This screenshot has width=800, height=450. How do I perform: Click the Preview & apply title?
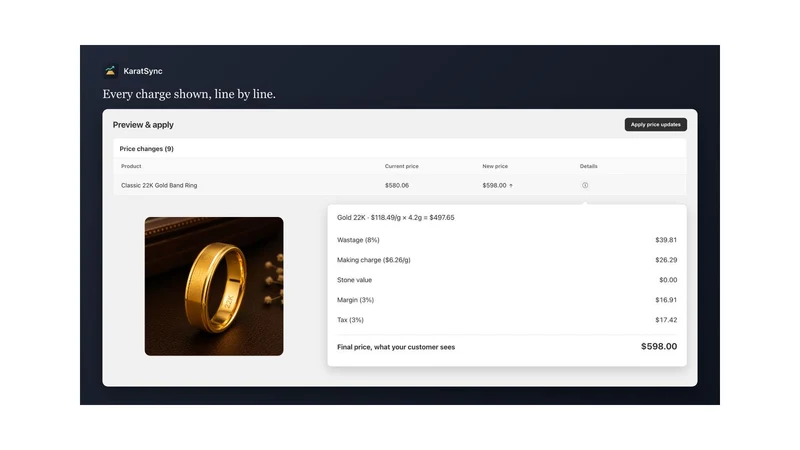tap(143, 124)
